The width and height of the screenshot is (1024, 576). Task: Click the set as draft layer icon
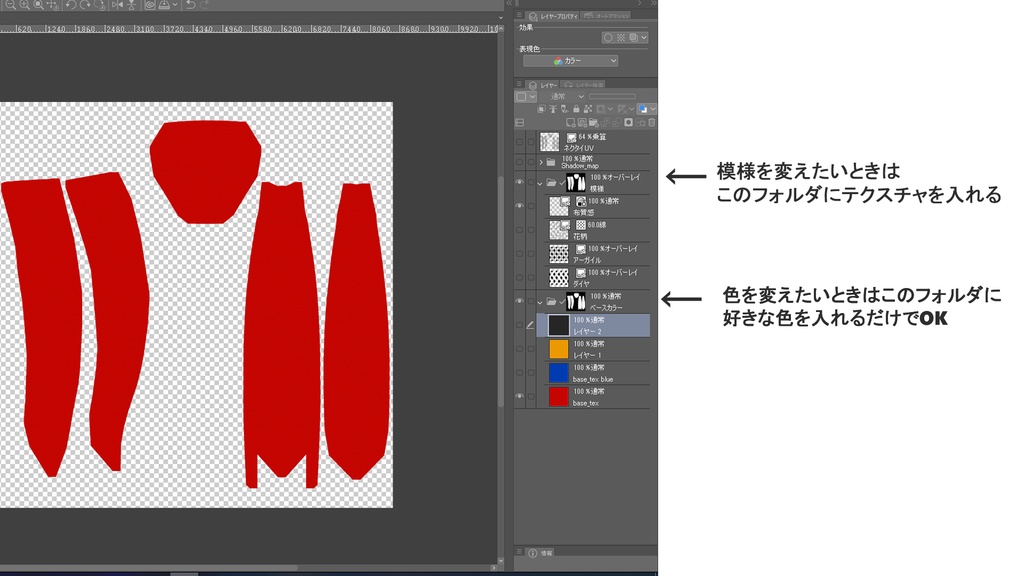click(x=564, y=109)
